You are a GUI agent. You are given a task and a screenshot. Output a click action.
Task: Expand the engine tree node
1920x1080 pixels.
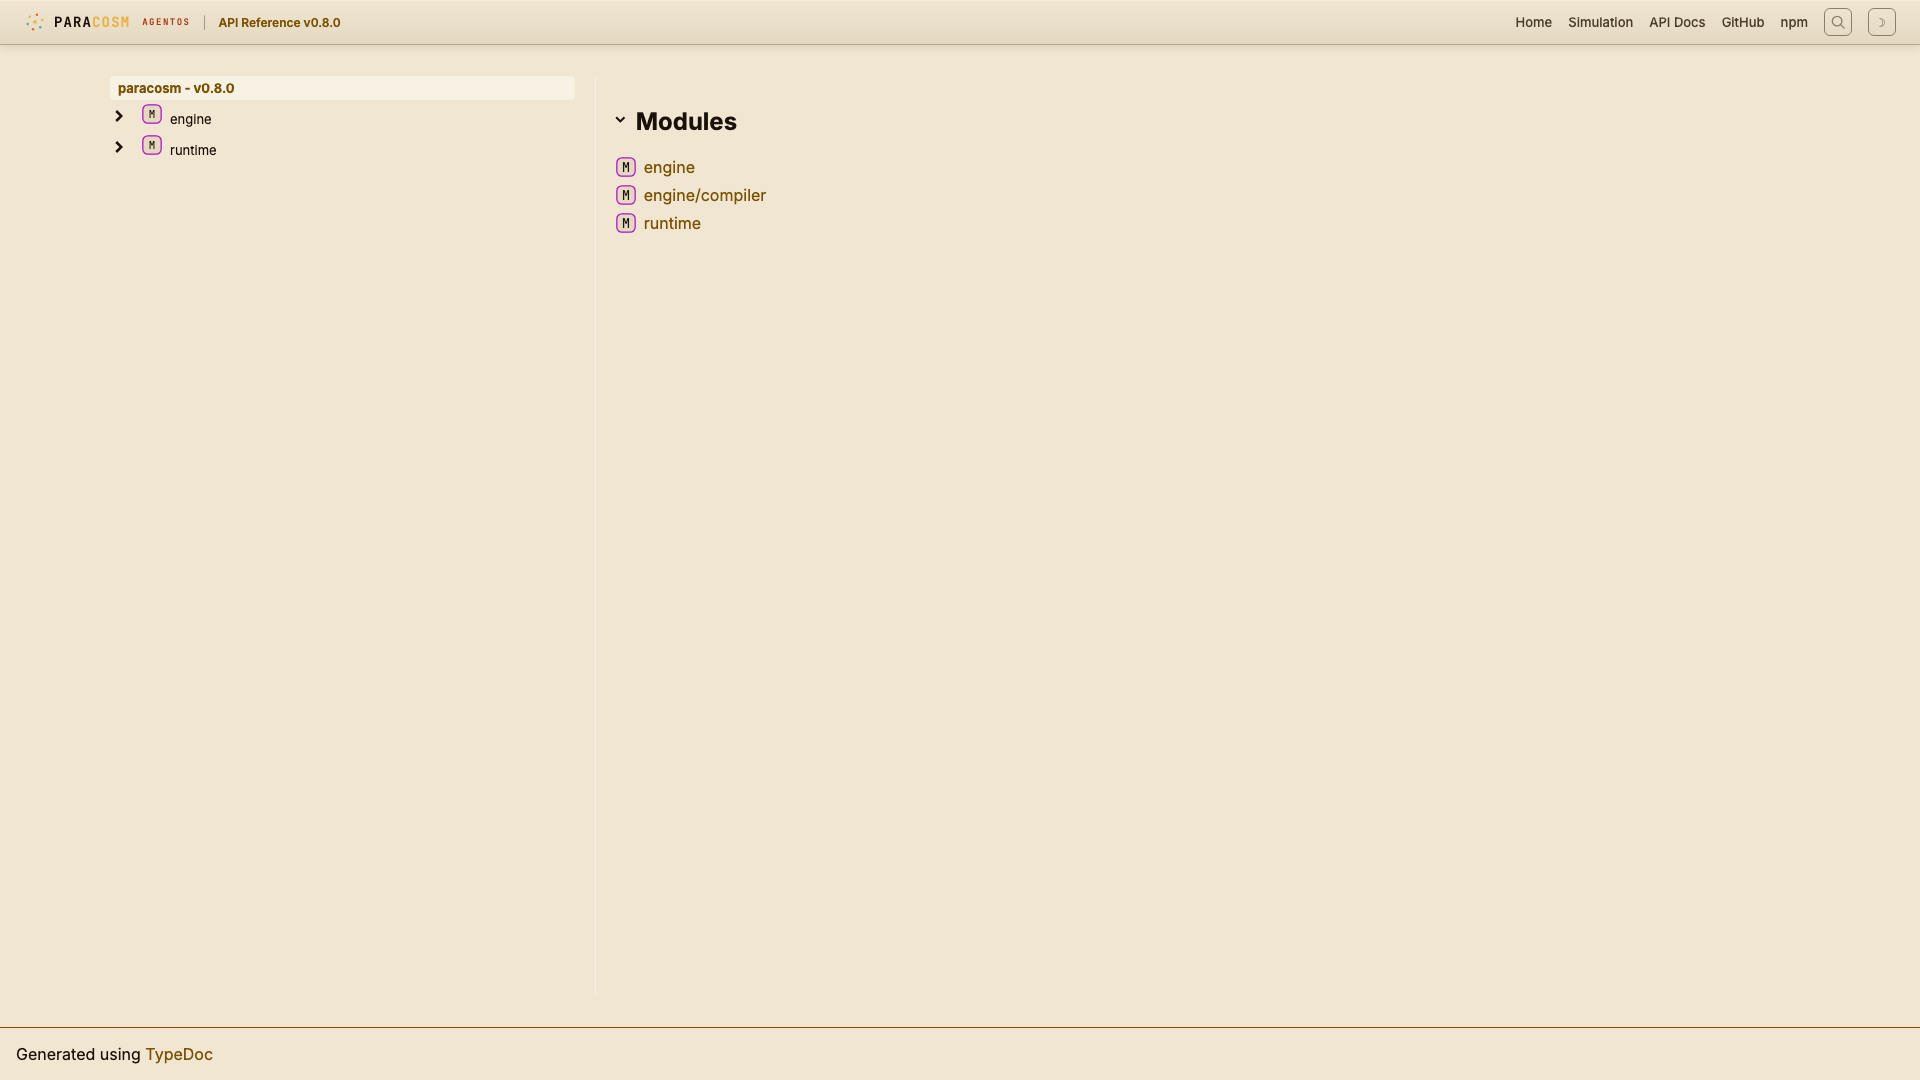[x=119, y=117]
